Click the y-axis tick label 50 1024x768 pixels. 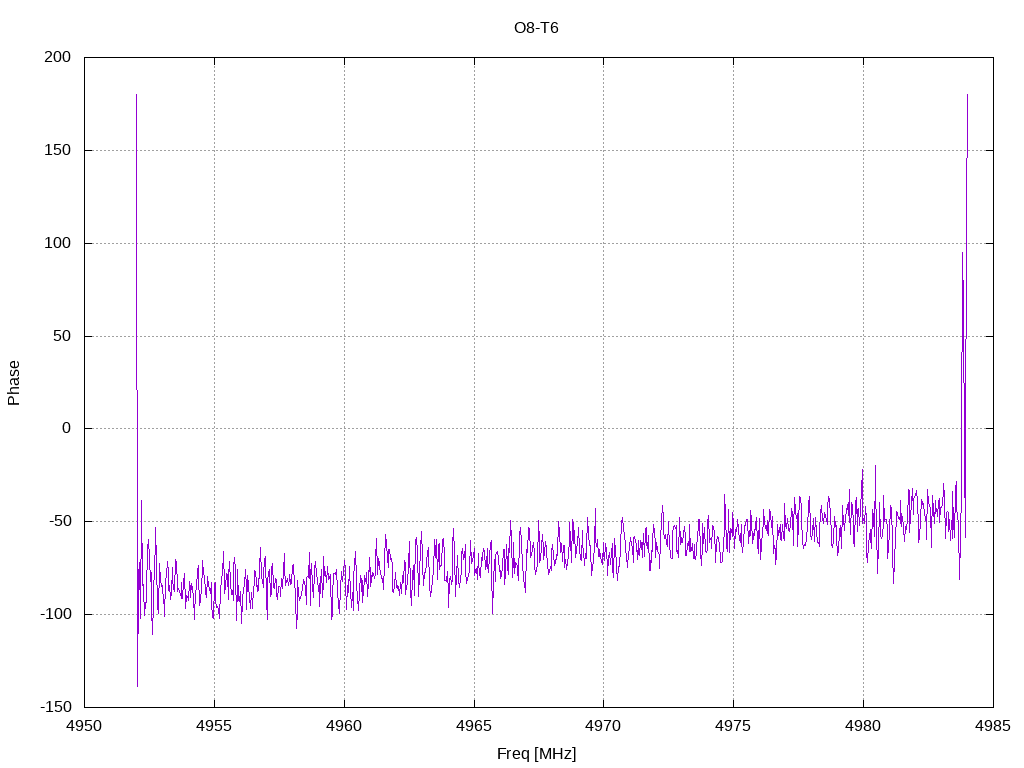click(x=61, y=336)
